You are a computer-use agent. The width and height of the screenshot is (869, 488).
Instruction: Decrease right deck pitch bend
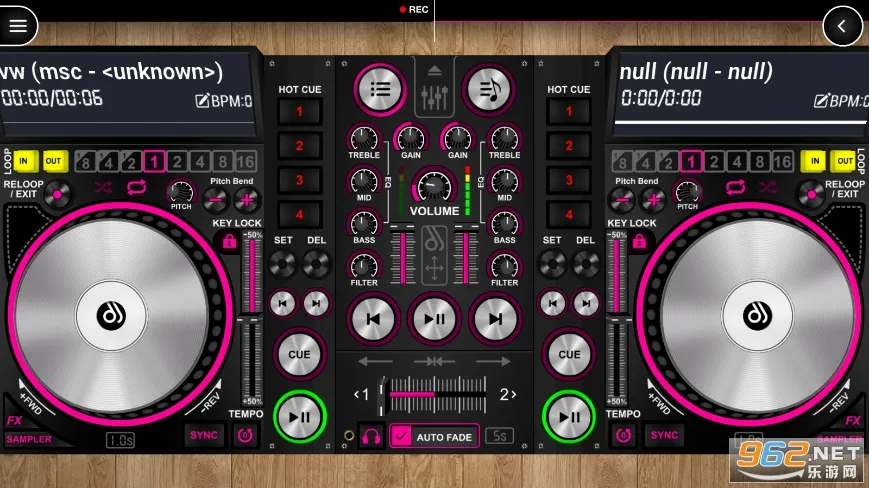click(622, 200)
